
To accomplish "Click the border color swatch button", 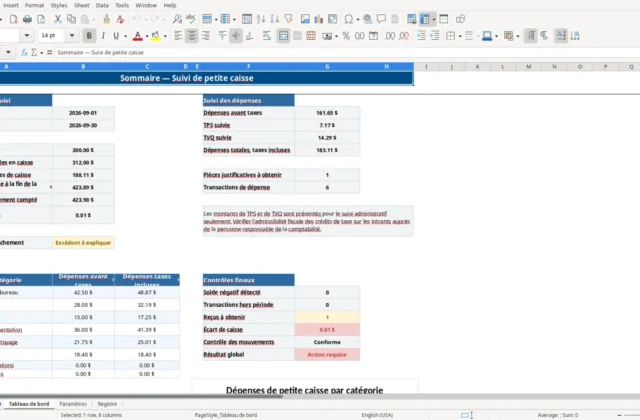I will pyautogui.click(x=487, y=36).
